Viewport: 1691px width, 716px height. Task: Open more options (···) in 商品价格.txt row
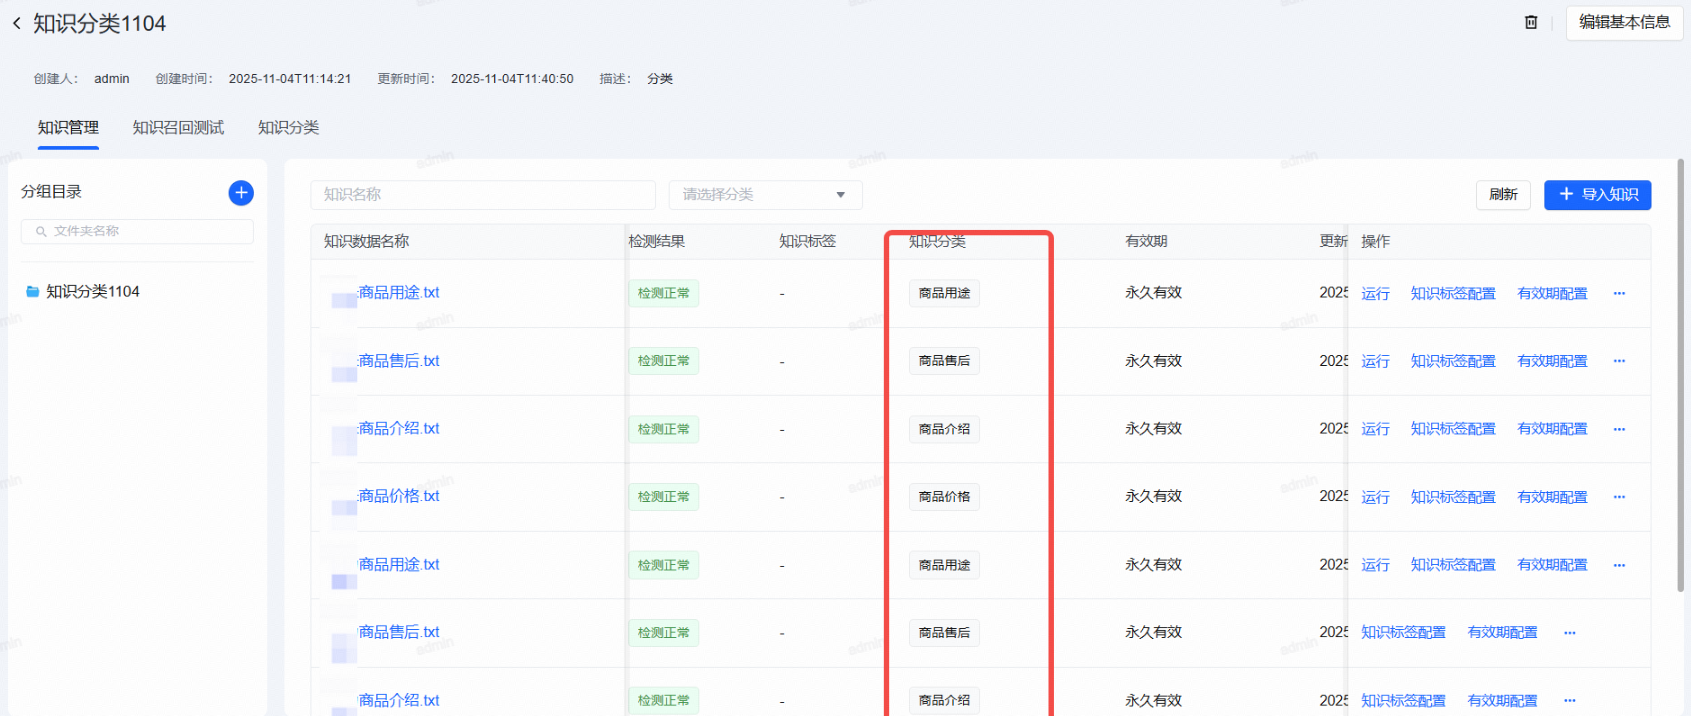coord(1619,497)
